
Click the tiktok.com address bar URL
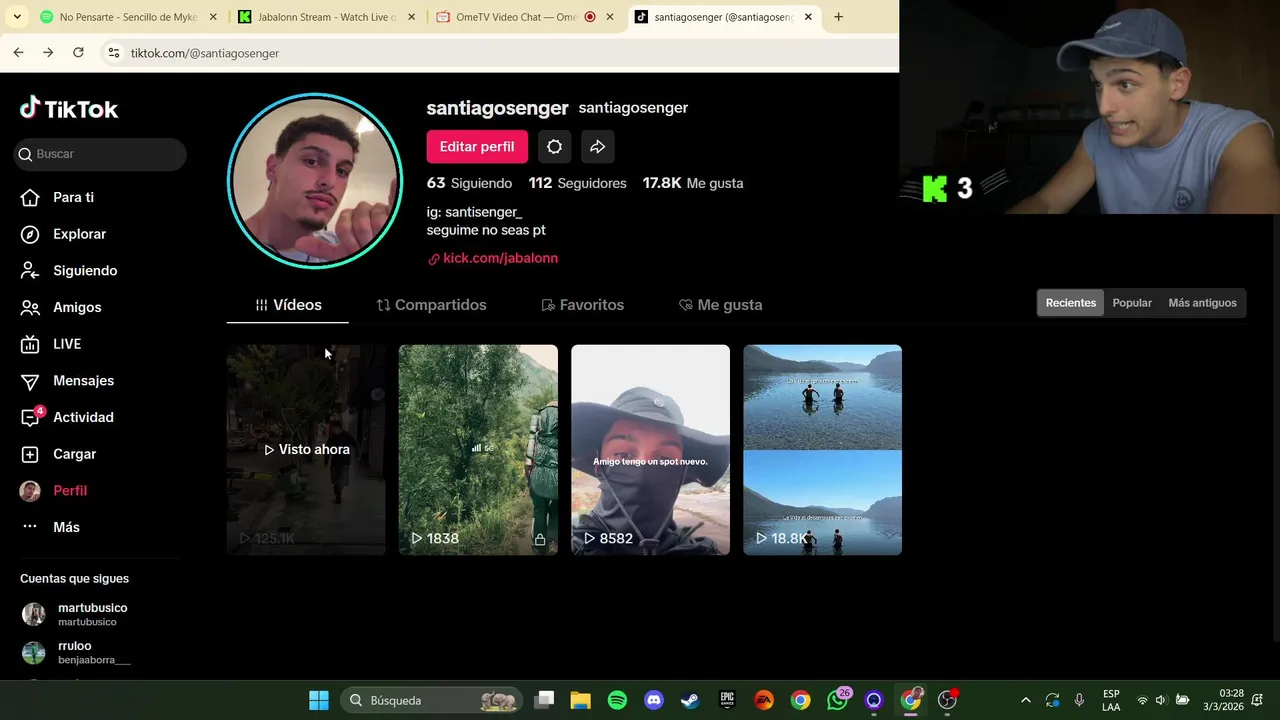[x=205, y=53]
